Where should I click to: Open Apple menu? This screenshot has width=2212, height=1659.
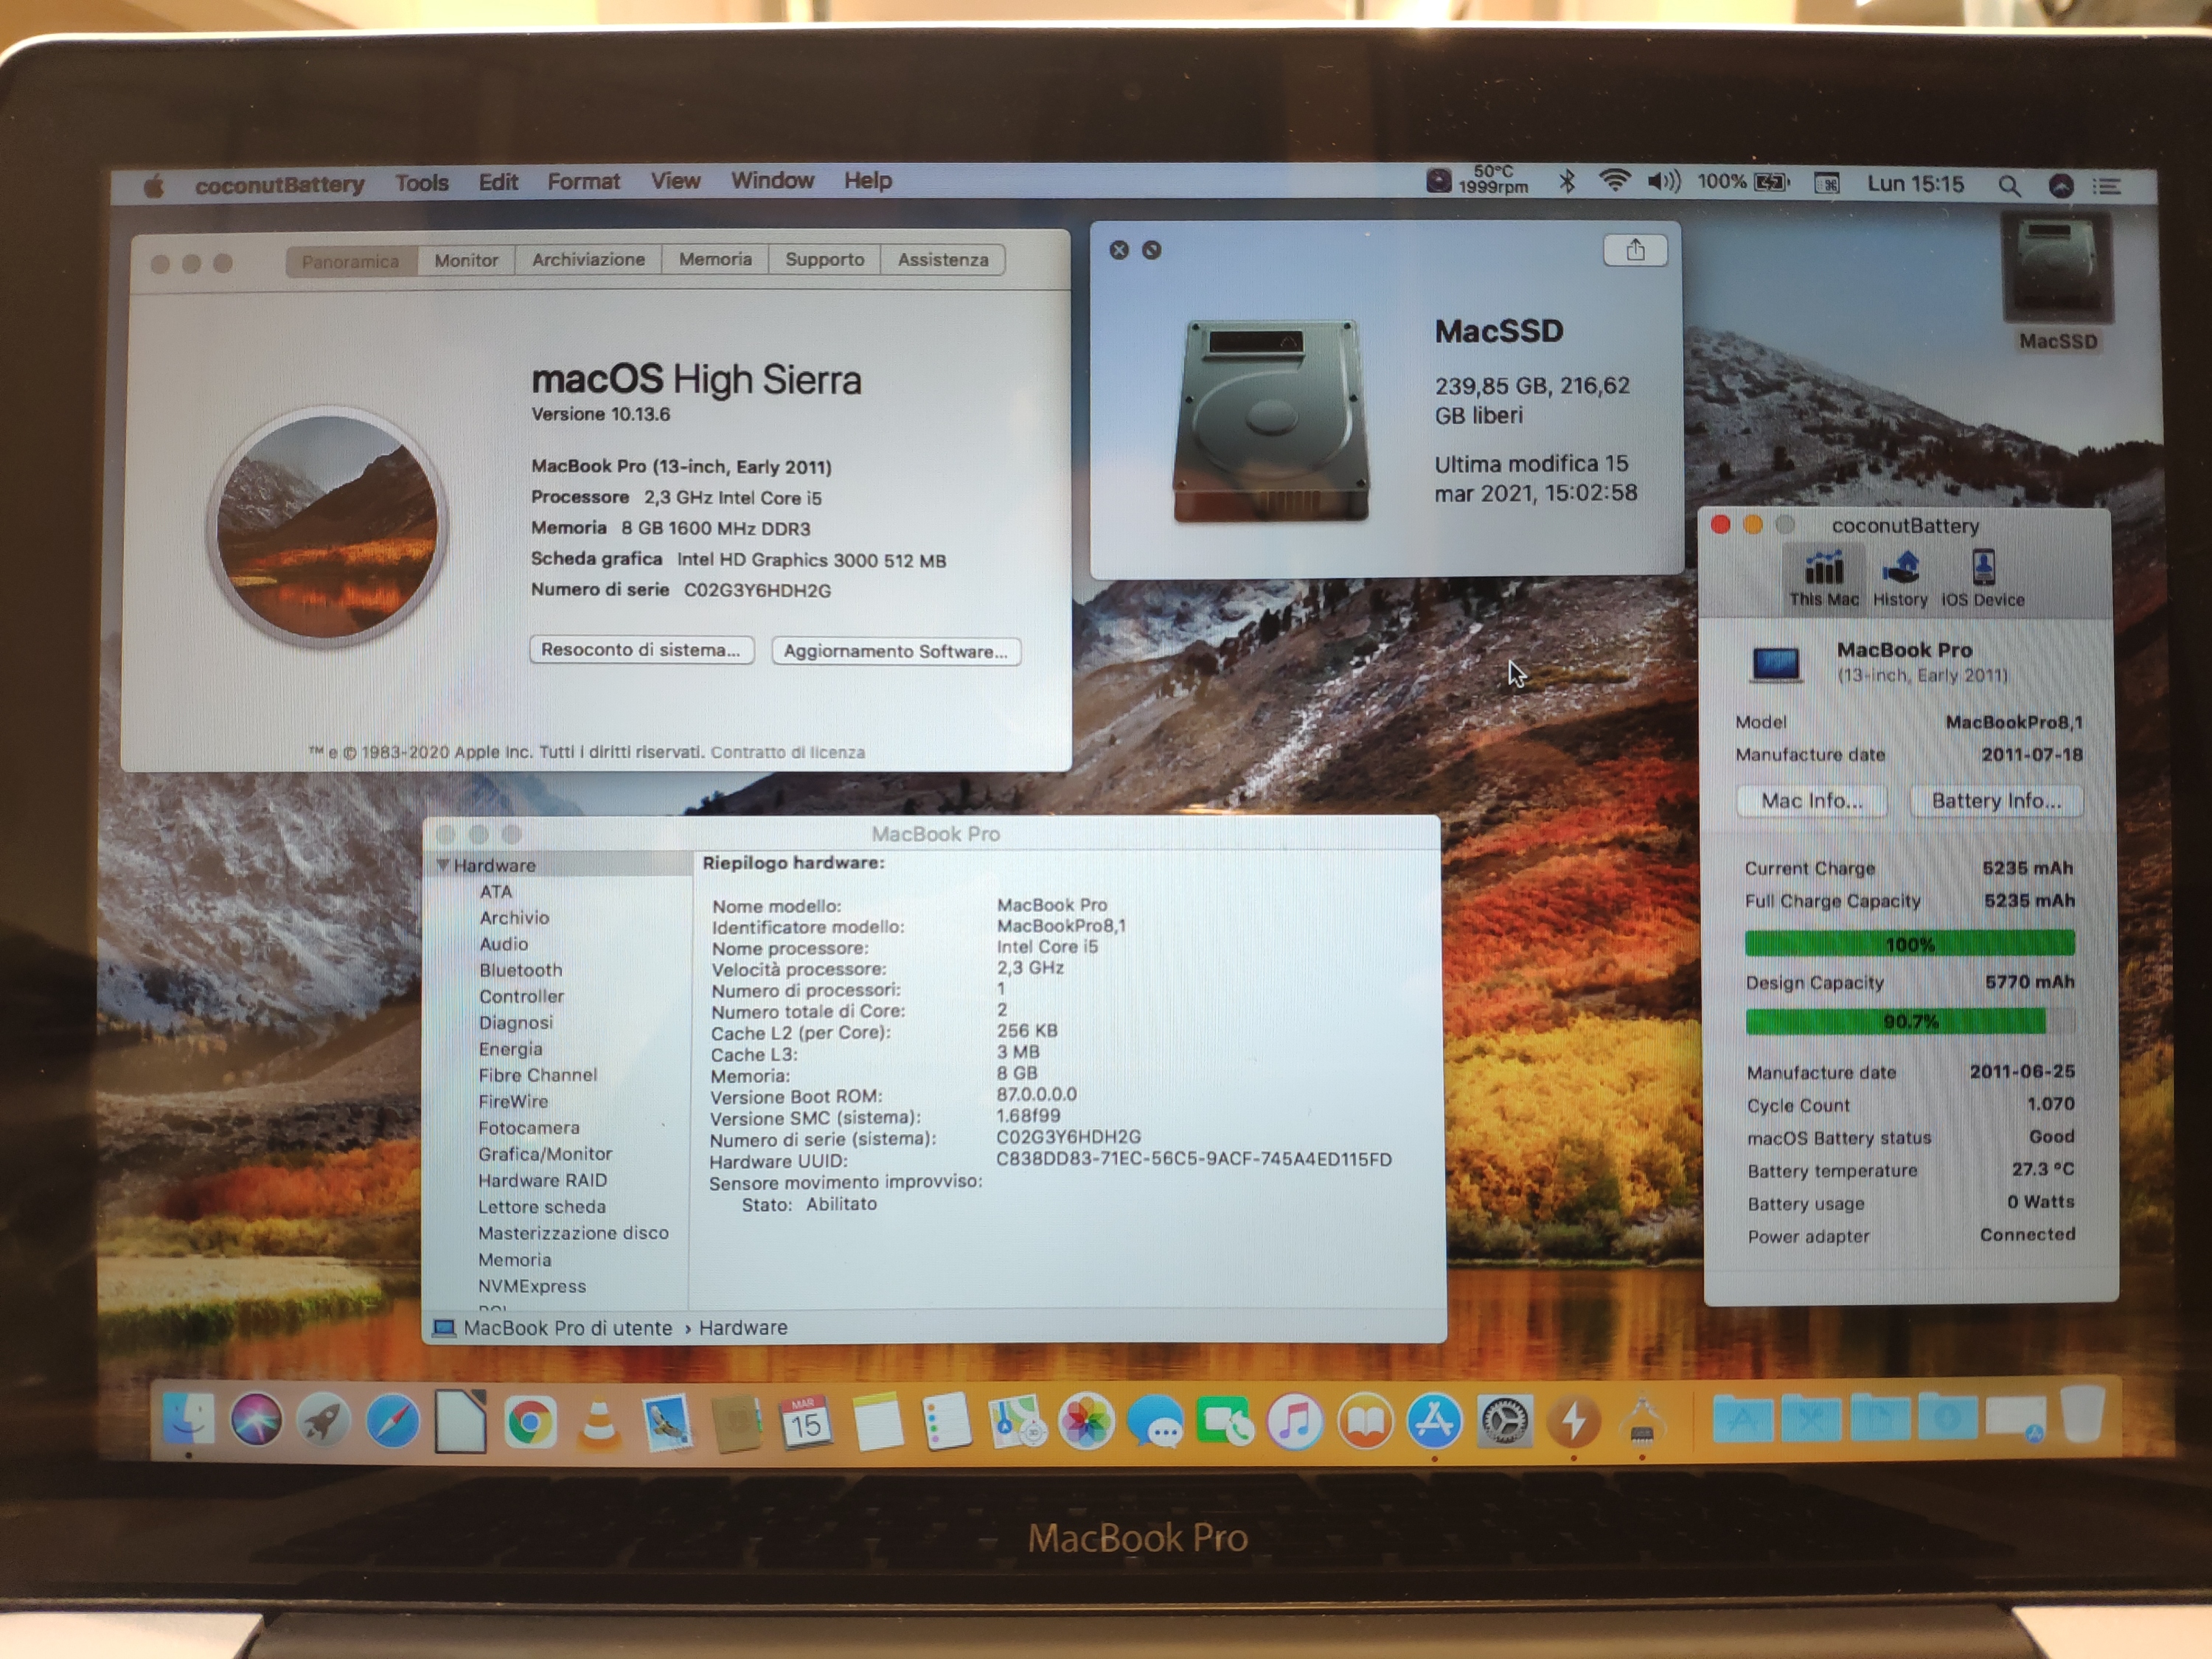tap(154, 186)
